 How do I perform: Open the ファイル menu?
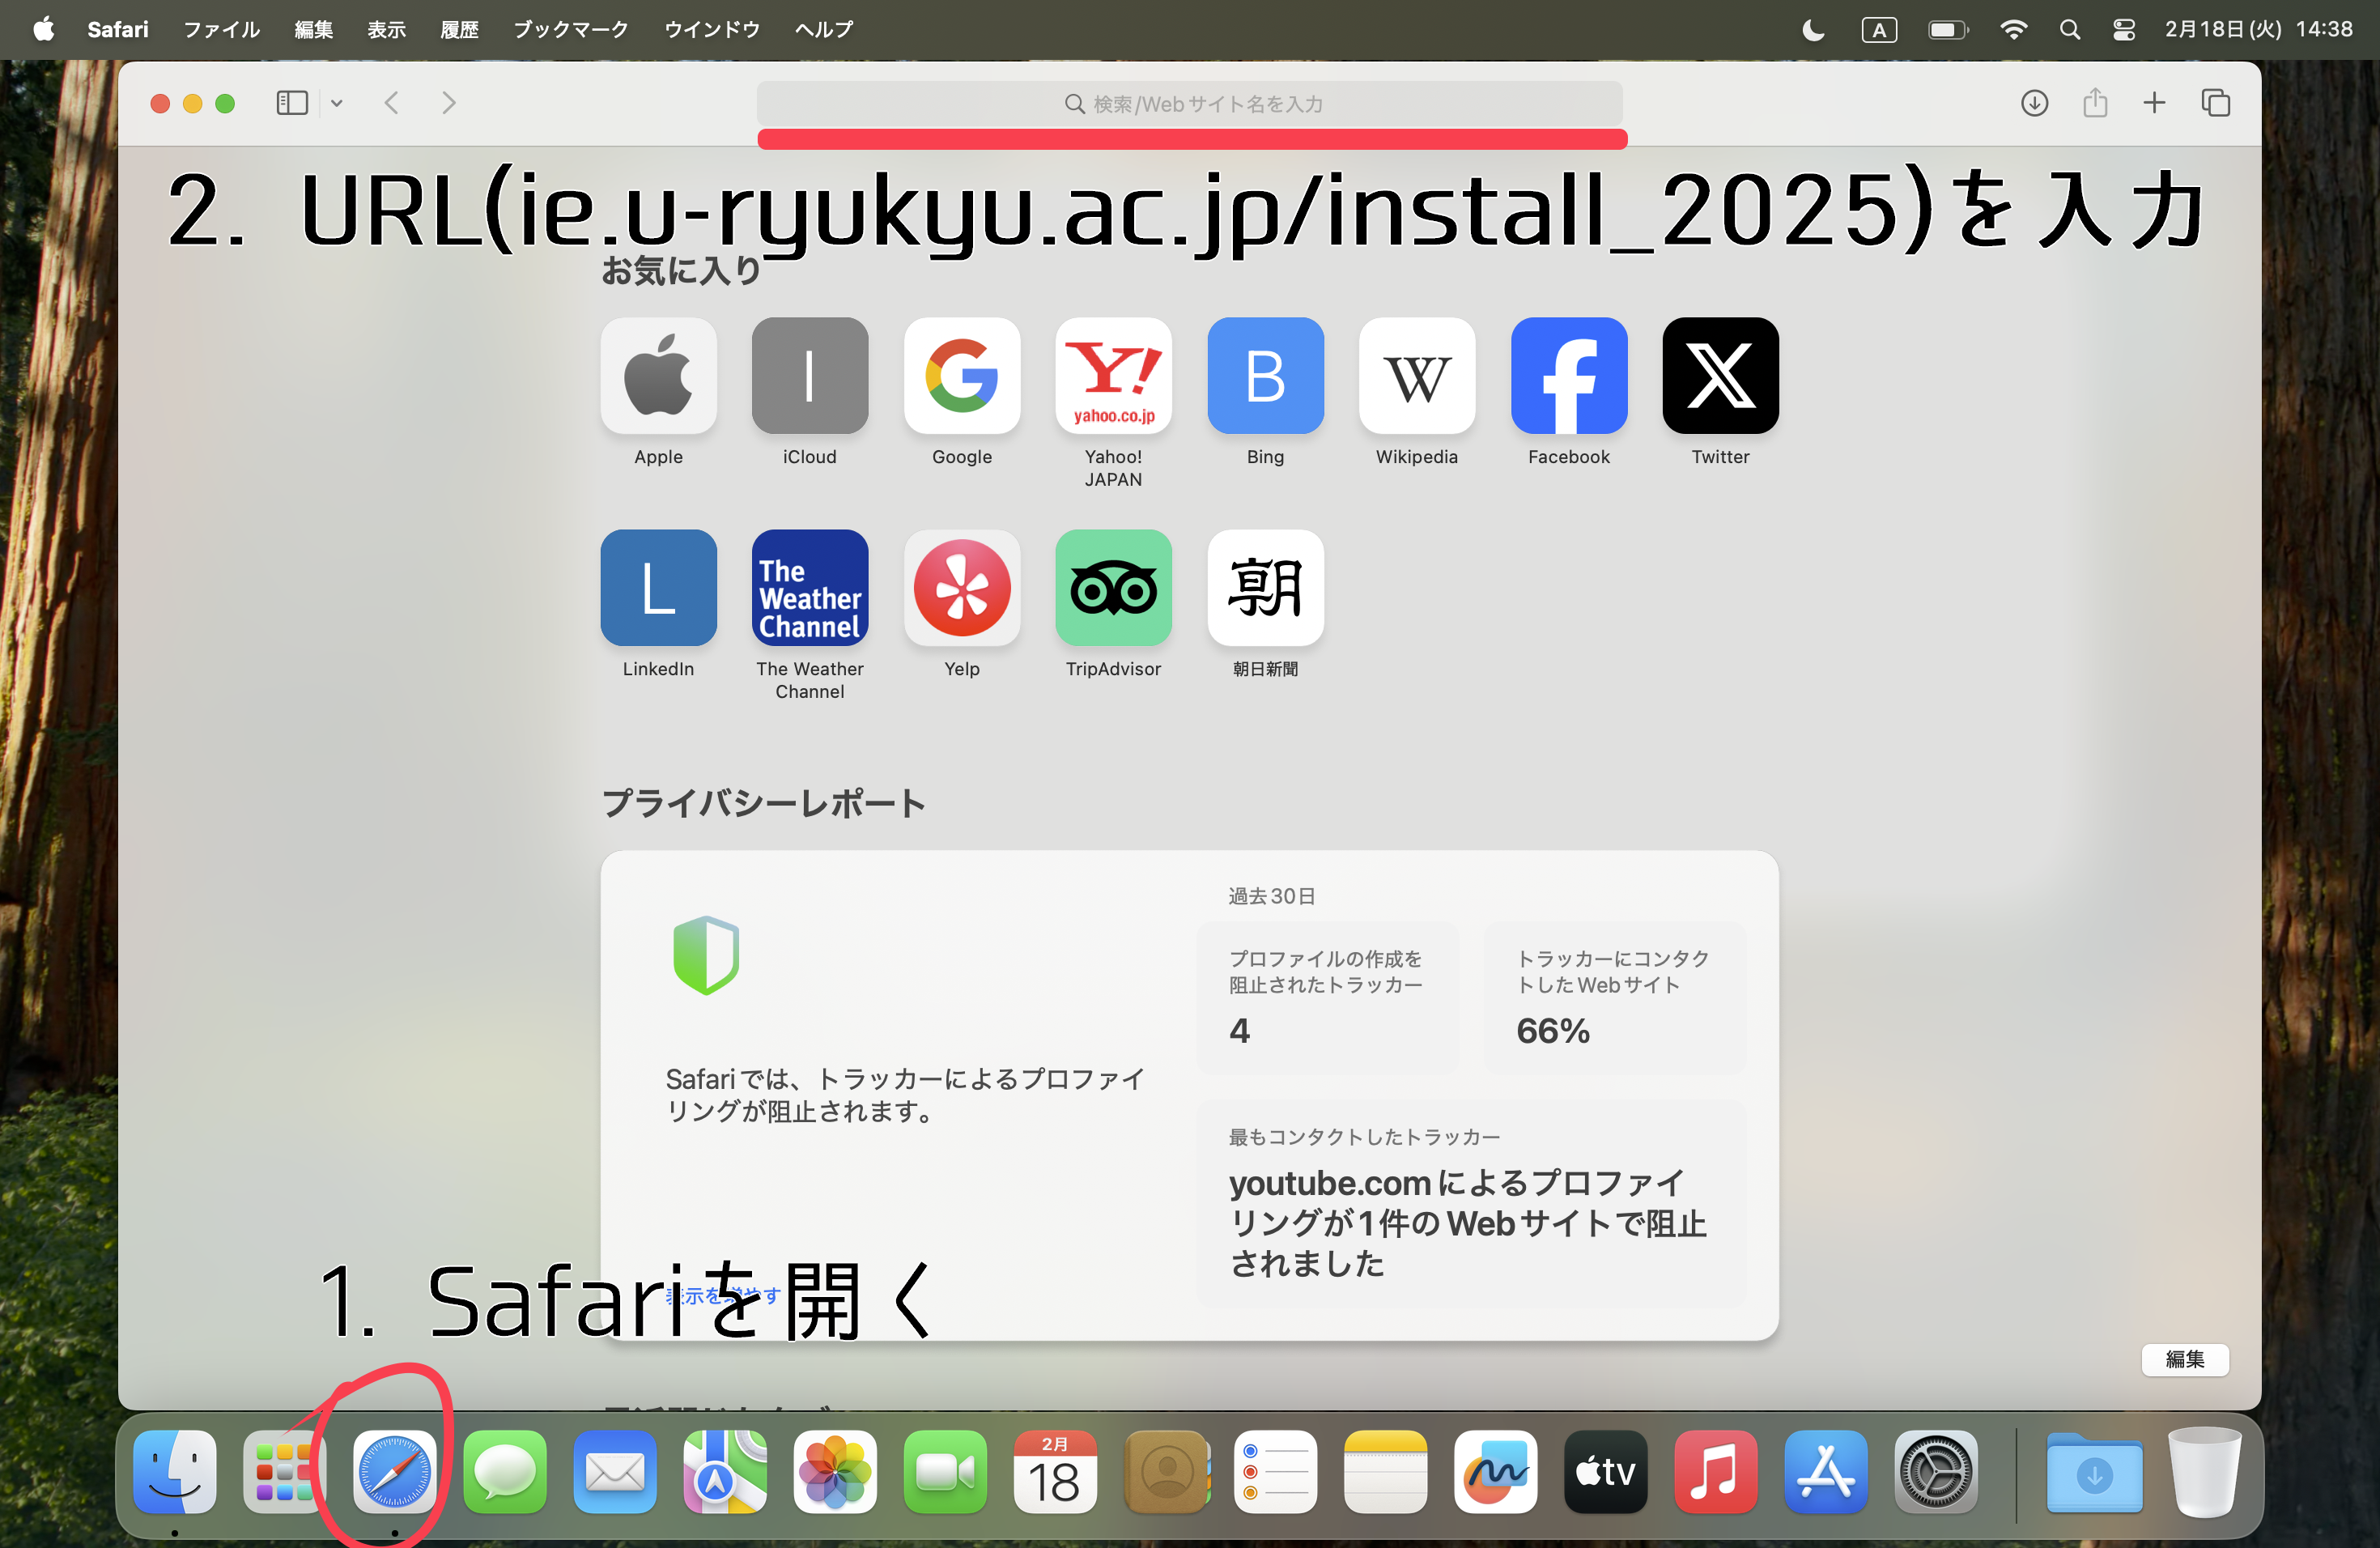221,29
